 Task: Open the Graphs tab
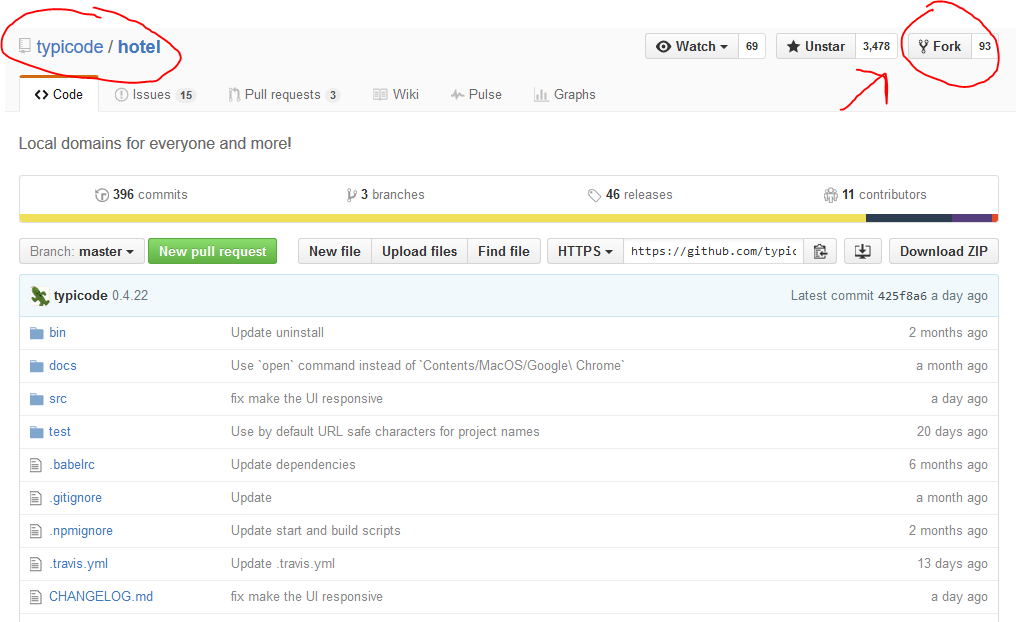click(564, 95)
